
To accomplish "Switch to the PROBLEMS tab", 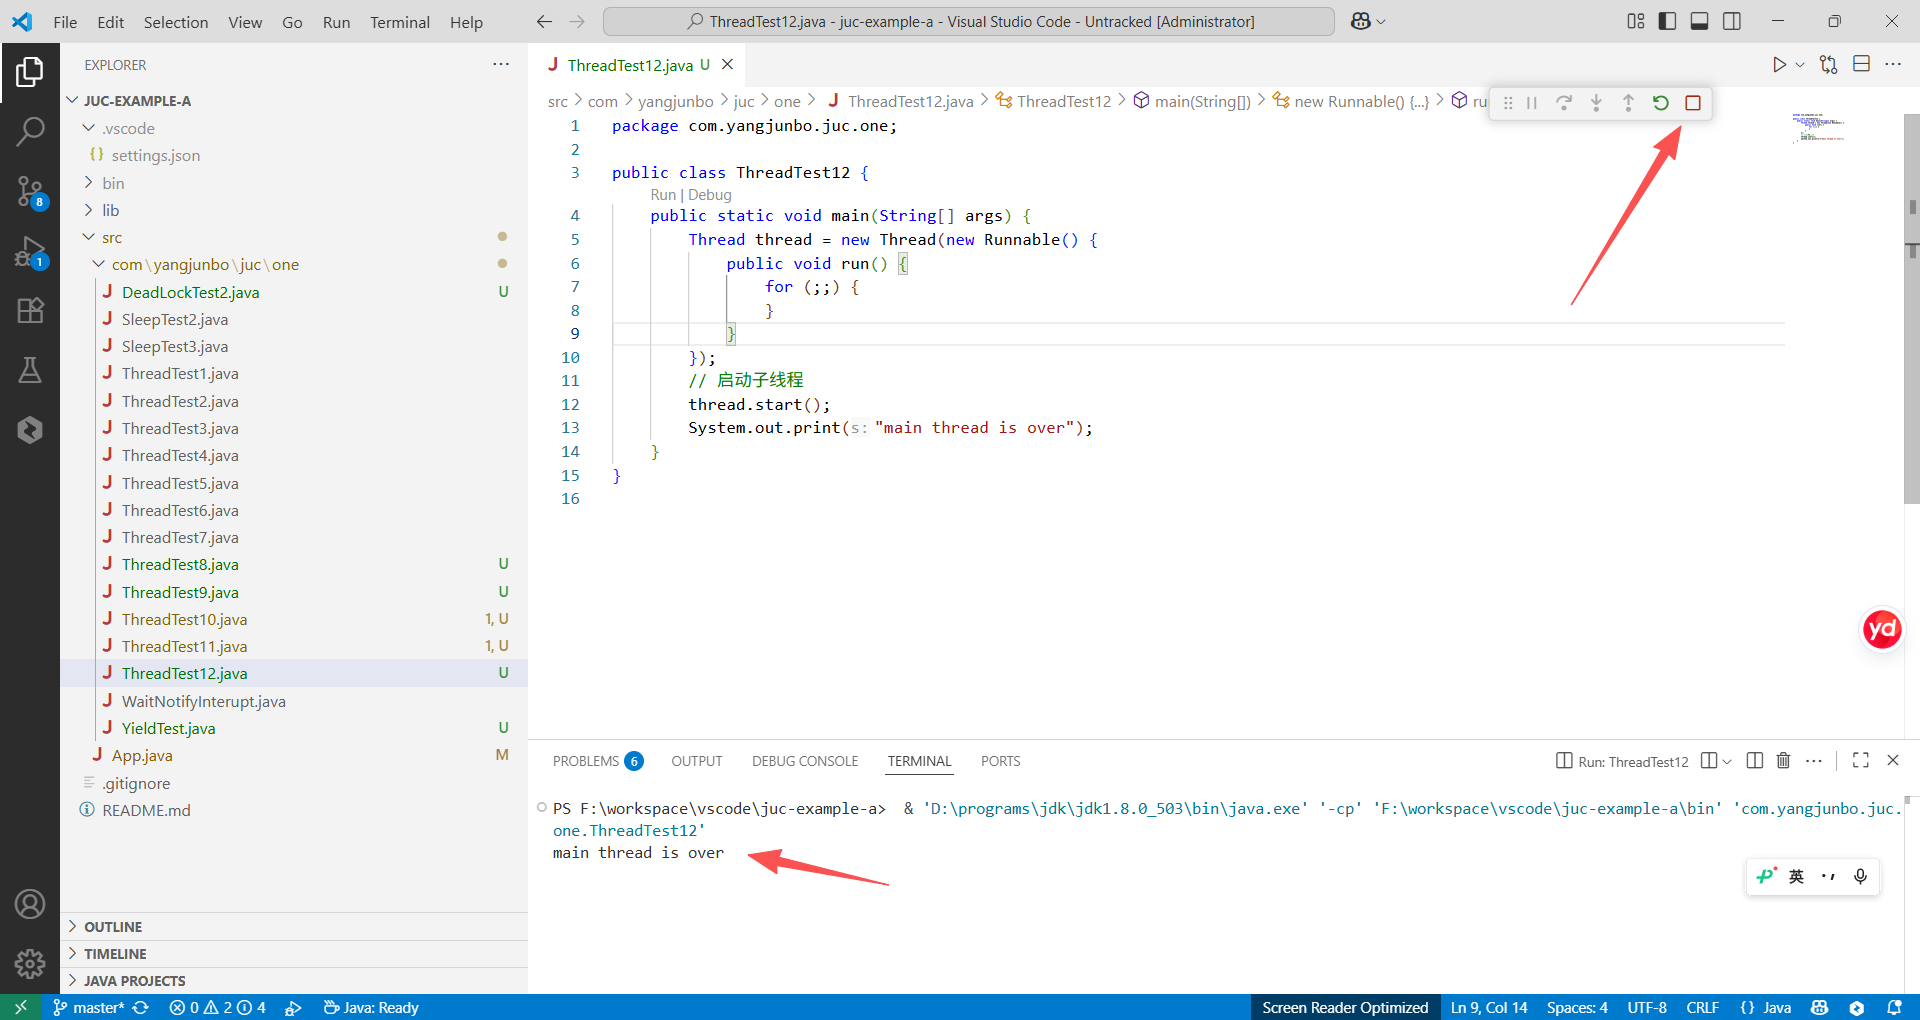I will (597, 761).
